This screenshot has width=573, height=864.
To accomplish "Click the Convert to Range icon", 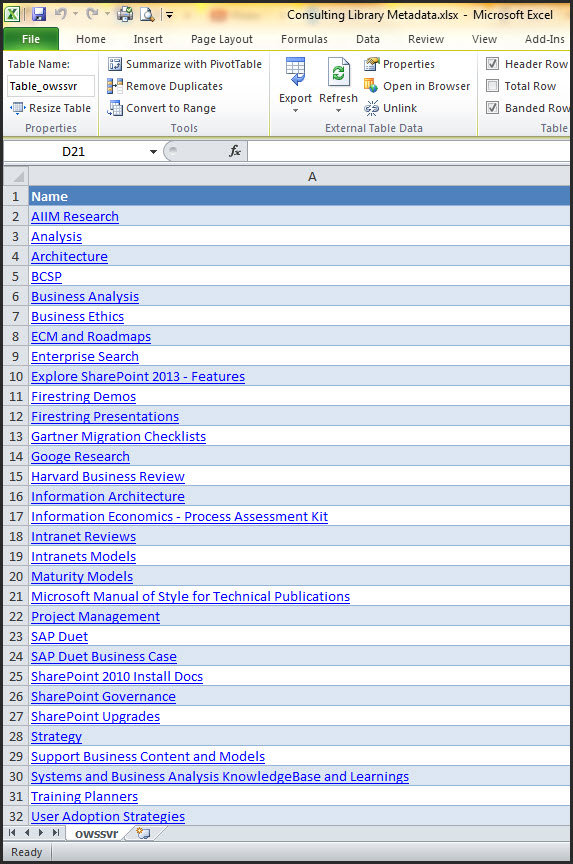I will (115, 108).
